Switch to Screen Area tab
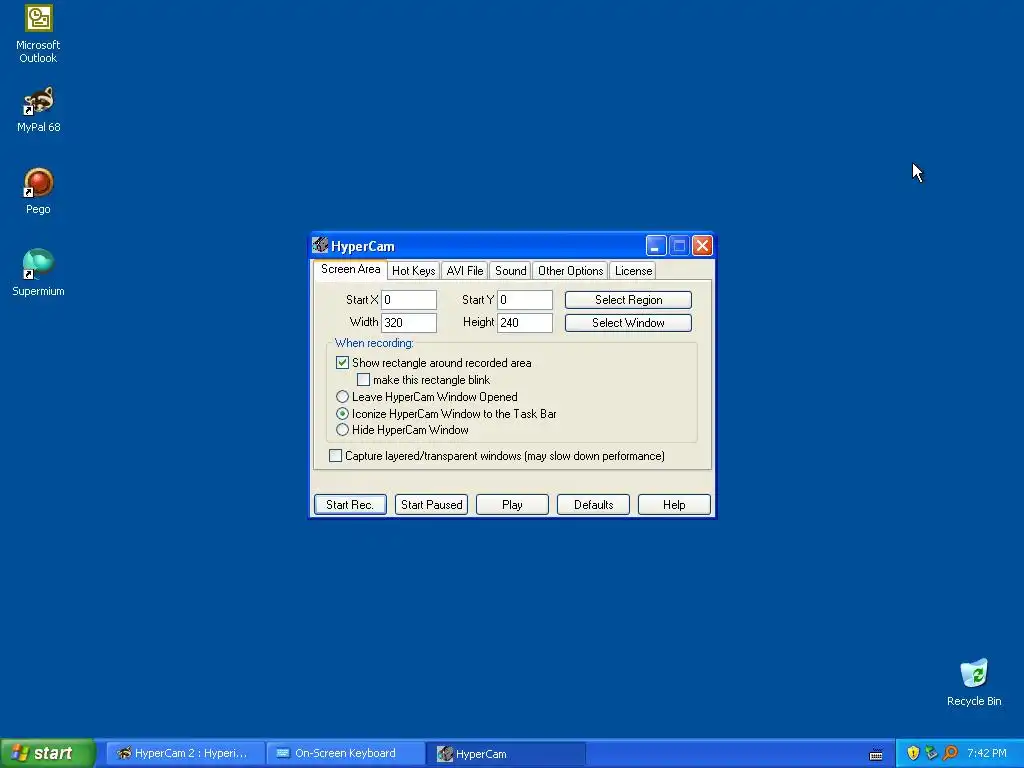The width and height of the screenshot is (1024, 768). 350,269
